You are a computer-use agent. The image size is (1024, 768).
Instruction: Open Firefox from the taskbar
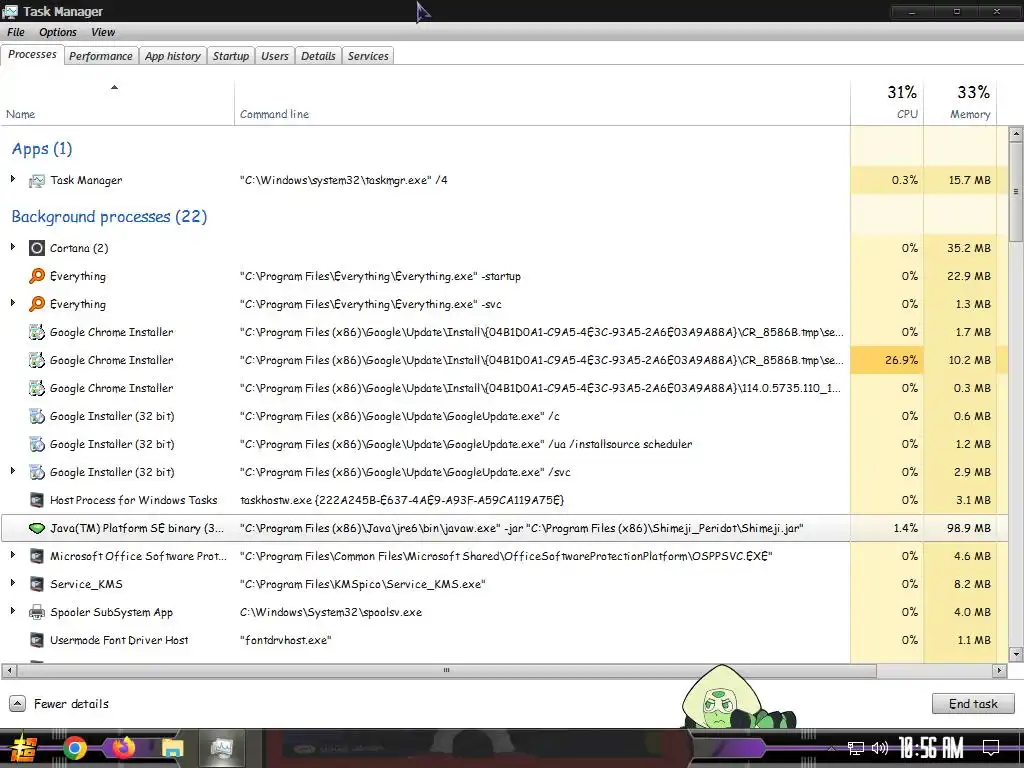coord(123,748)
